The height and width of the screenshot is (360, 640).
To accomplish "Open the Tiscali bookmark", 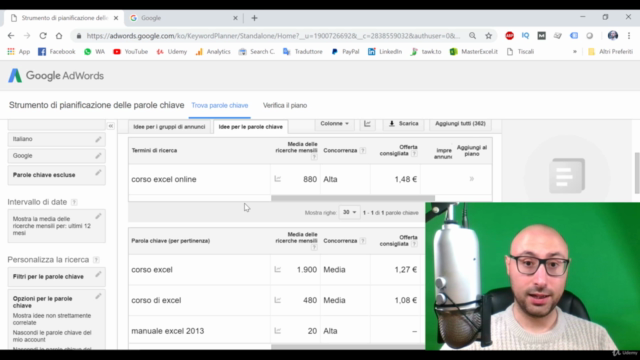I will pos(520,52).
